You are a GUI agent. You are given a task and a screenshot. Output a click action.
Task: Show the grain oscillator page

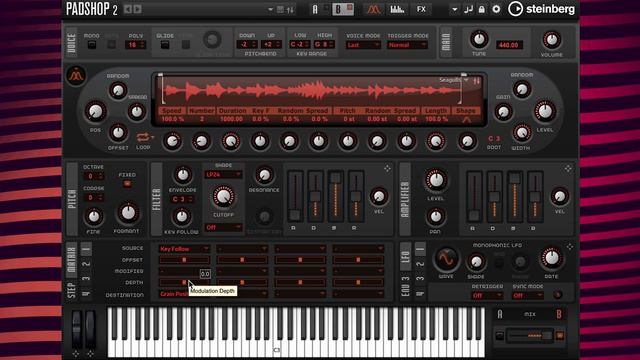click(373, 9)
